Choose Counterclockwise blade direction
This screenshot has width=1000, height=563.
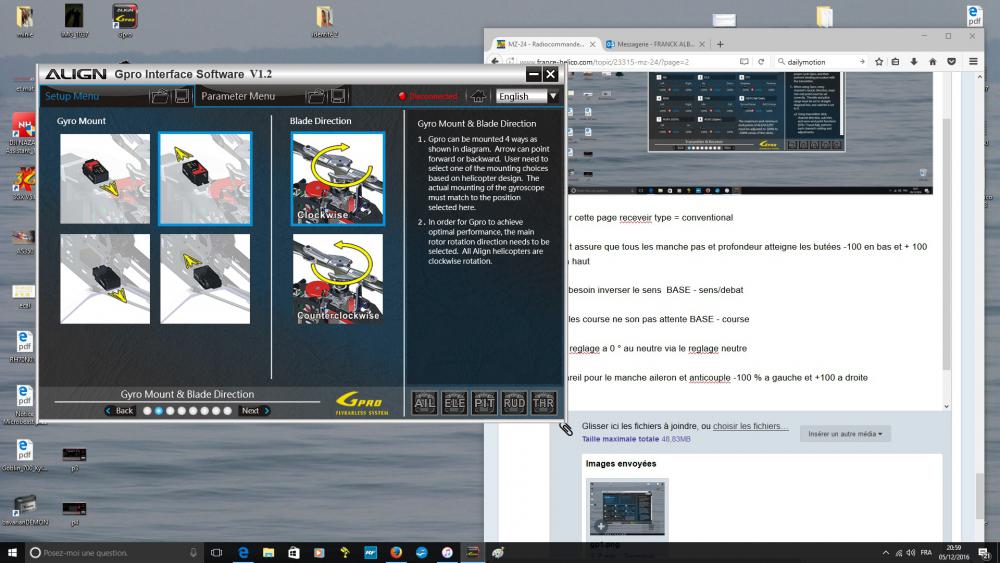338,278
